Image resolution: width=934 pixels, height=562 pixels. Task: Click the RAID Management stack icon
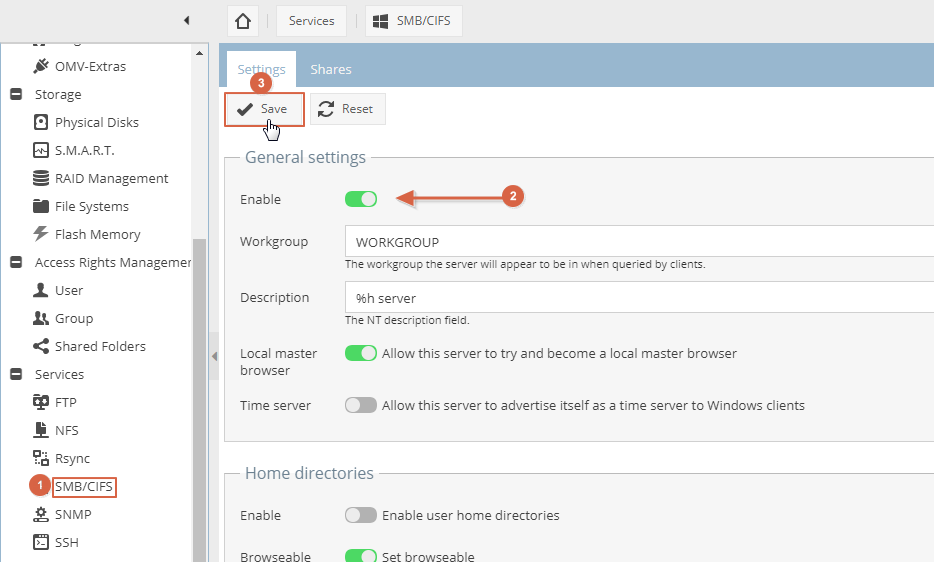pos(41,178)
